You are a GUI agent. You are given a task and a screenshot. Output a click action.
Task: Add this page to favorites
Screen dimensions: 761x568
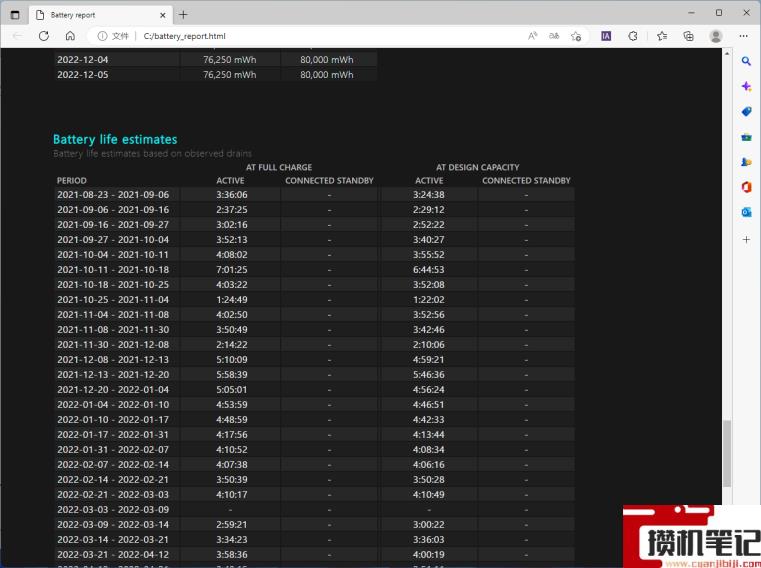point(576,36)
